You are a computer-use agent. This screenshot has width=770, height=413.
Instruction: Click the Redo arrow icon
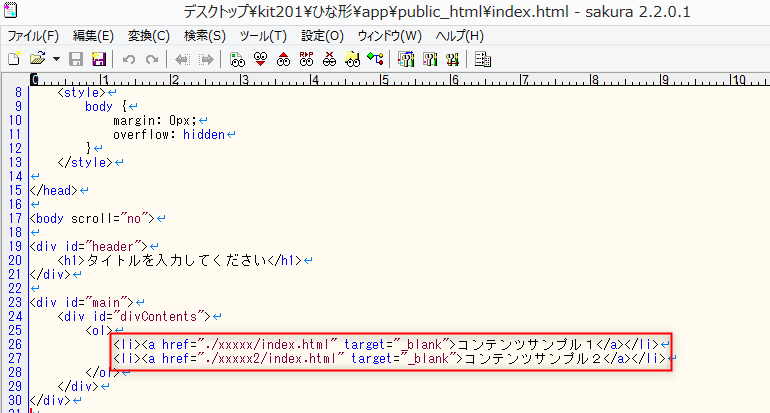(x=152, y=59)
